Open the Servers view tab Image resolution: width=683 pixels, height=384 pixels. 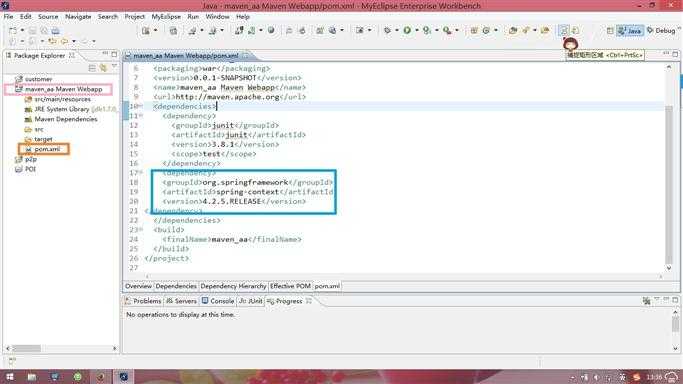[182, 301]
